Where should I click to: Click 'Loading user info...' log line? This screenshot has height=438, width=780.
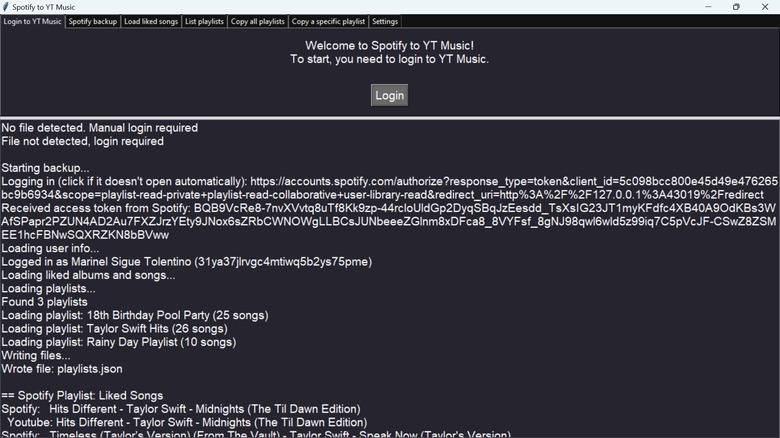click(x=50, y=248)
